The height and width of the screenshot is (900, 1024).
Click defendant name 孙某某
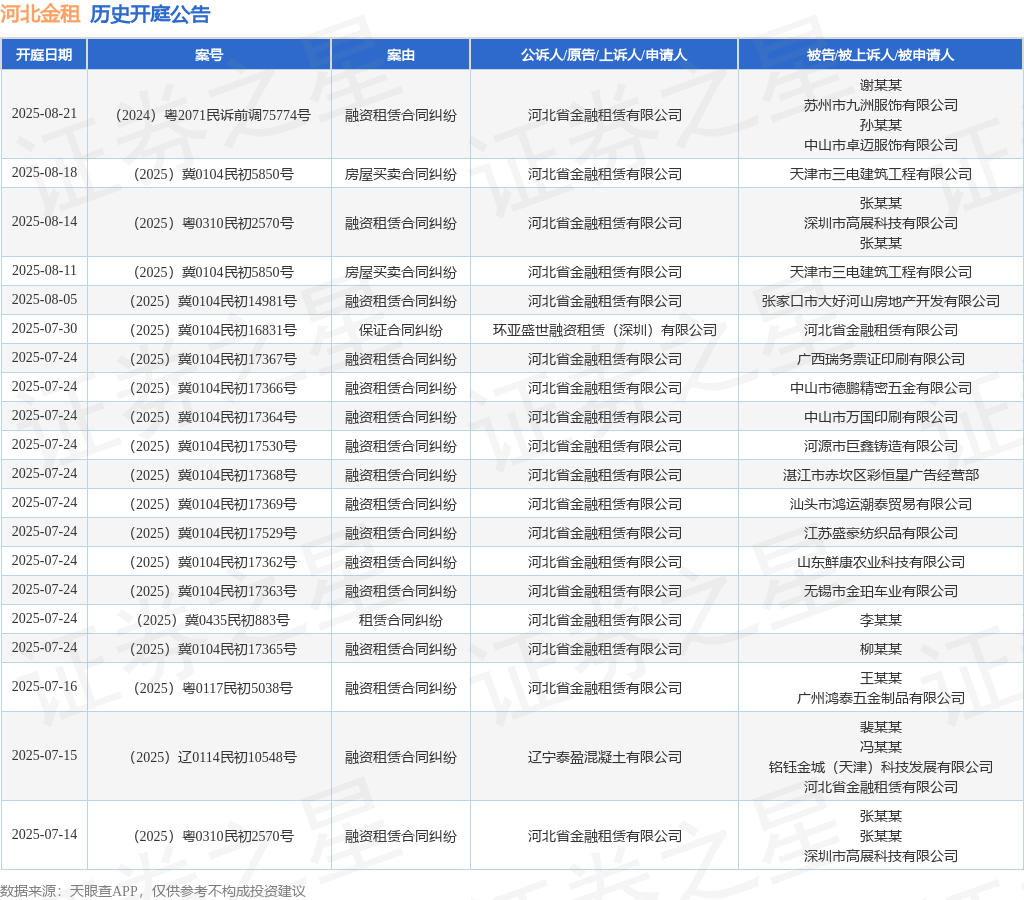[x=880, y=125]
